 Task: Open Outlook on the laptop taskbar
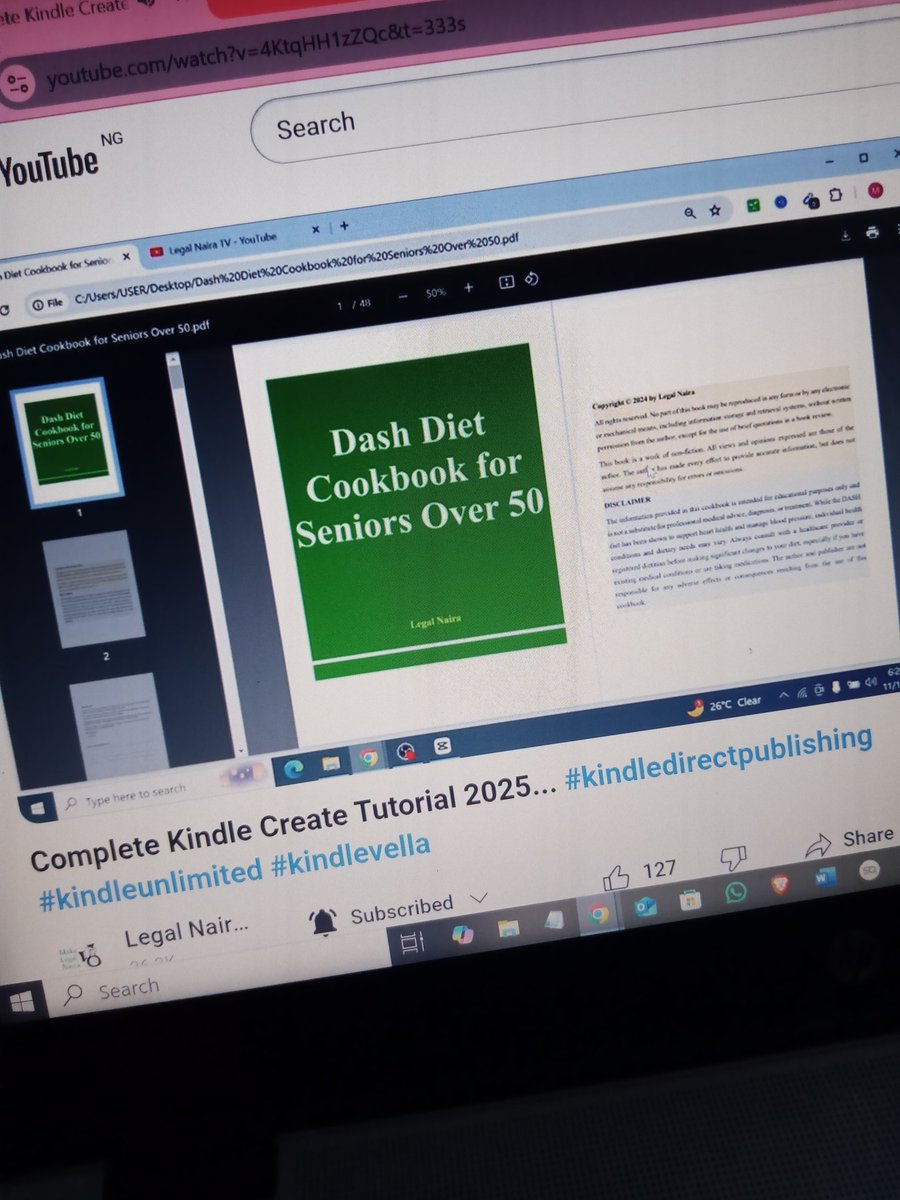[x=645, y=906]
